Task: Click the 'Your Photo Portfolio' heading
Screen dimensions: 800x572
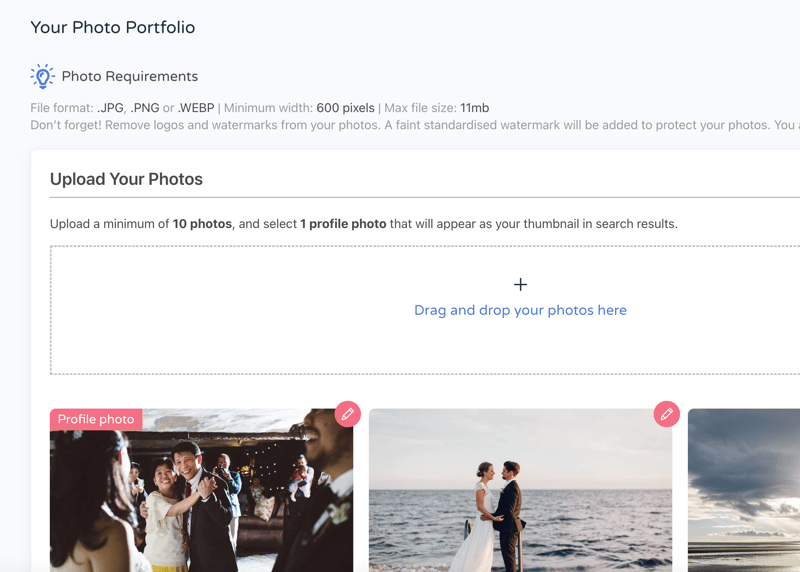Action: pos(113,27)
